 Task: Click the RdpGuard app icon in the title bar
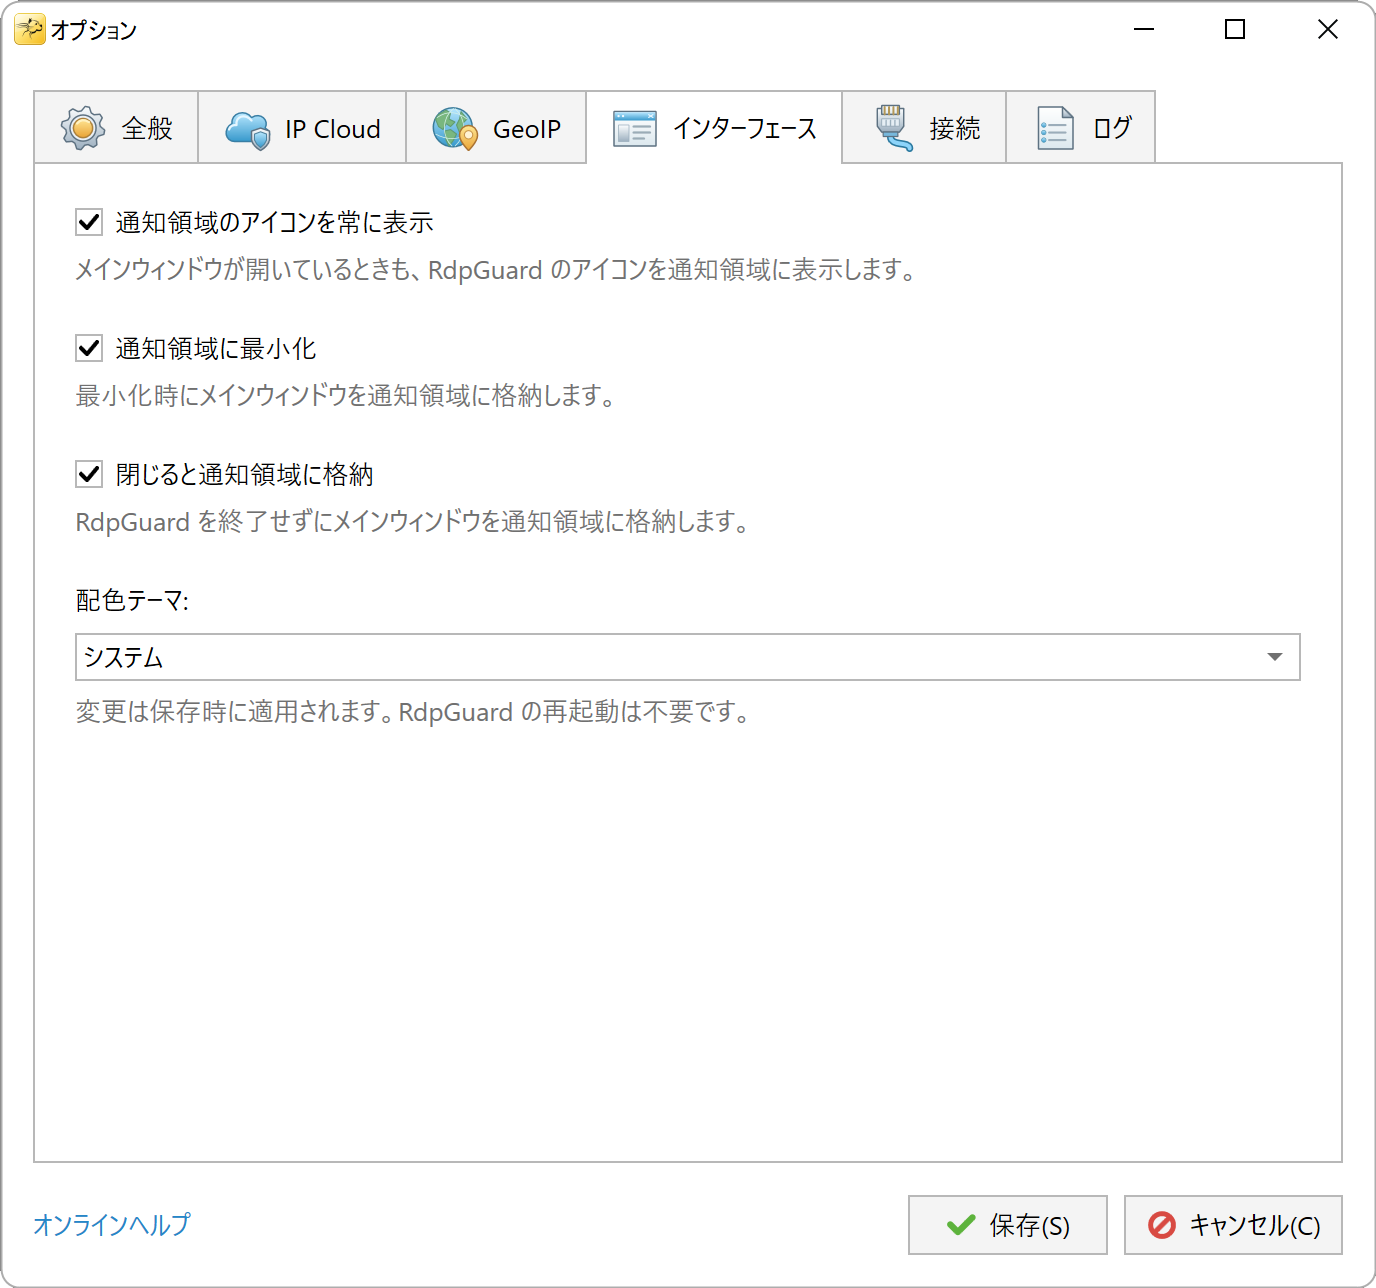[29, 30]
